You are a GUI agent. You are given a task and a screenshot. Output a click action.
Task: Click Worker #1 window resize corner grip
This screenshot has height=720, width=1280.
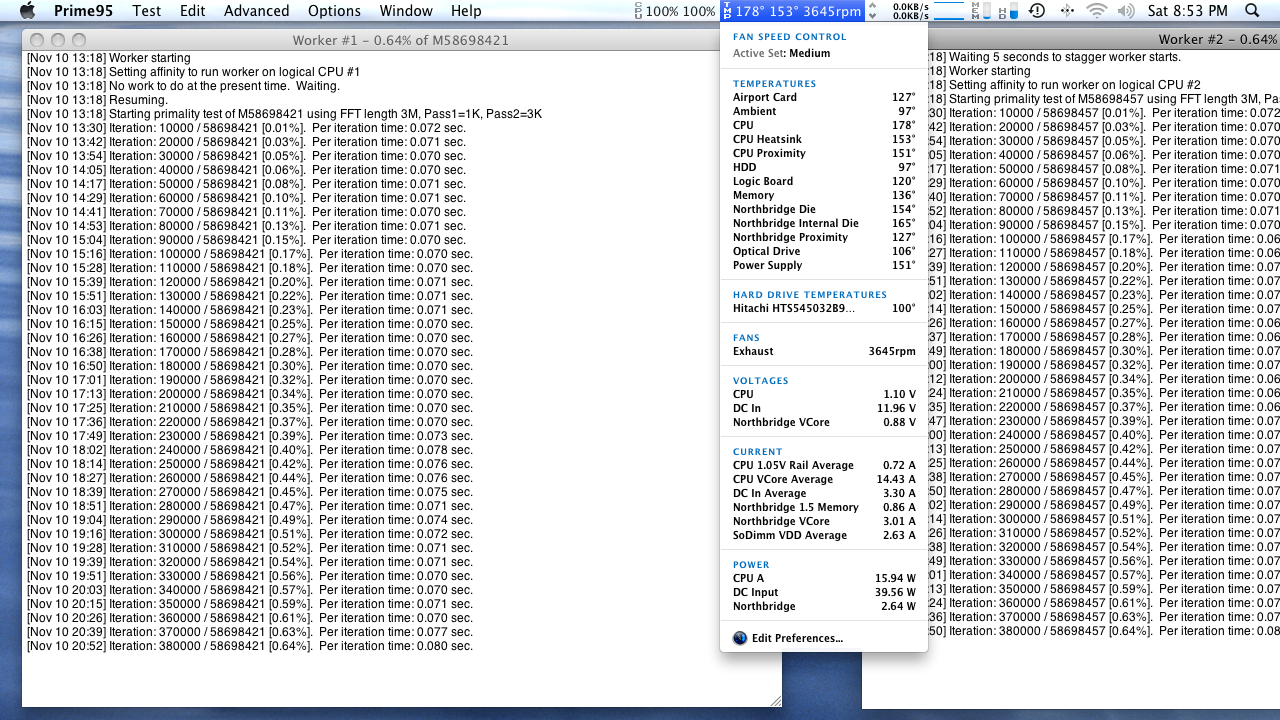click(774, 700)
